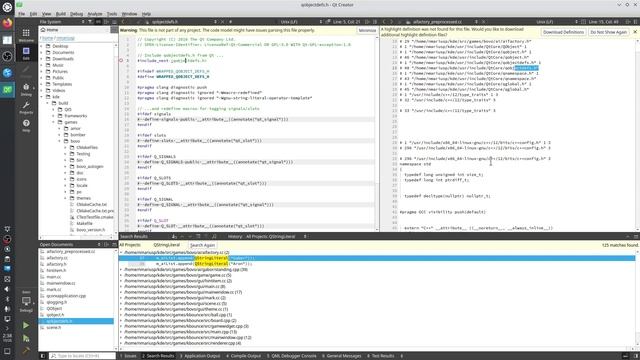
Task: Open the Debug menu
Action: (76, 14)
